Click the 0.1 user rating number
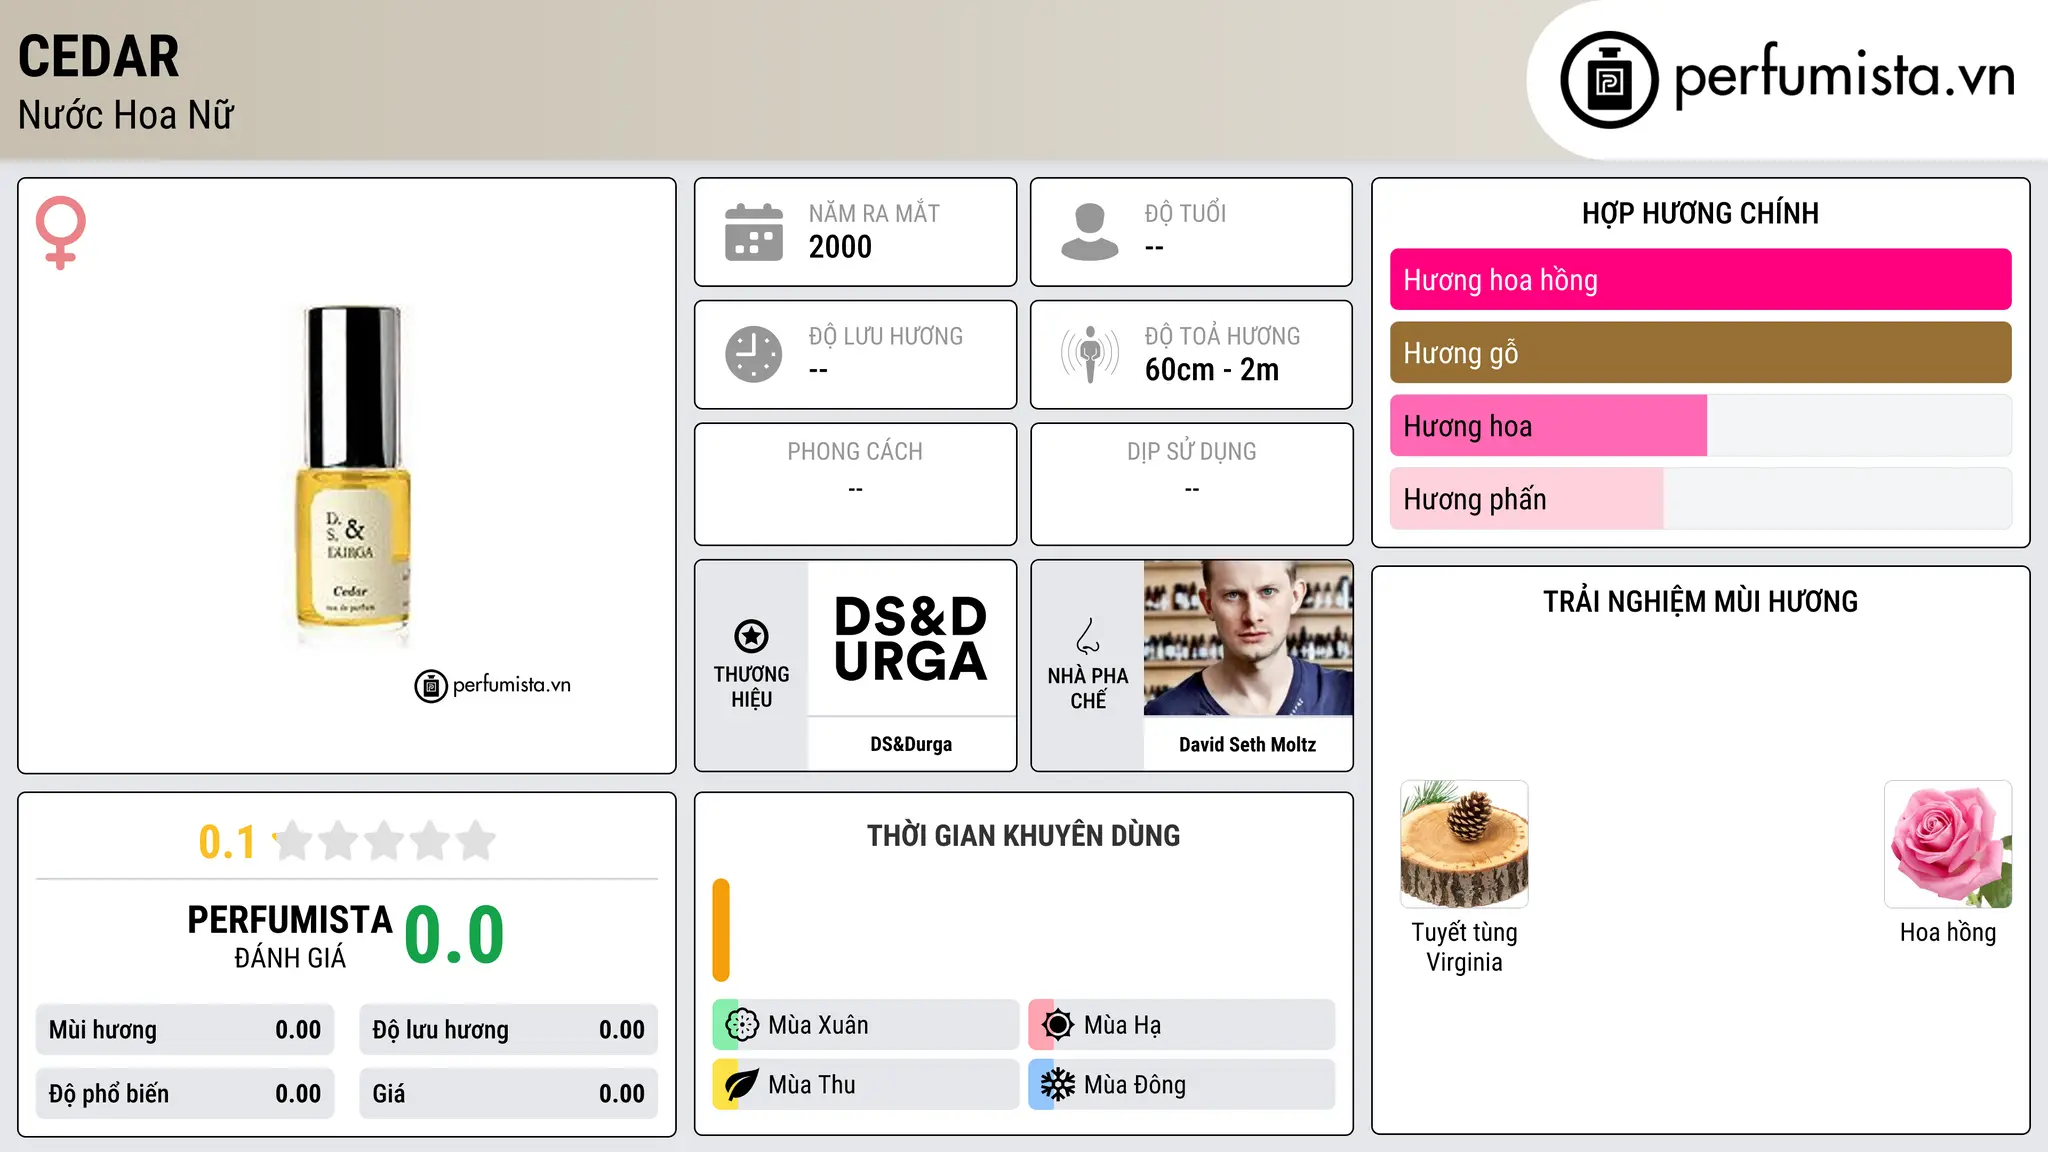The width and height of the screenshot is (2048, 1152). pyautogui.click(x=227, y=842)
